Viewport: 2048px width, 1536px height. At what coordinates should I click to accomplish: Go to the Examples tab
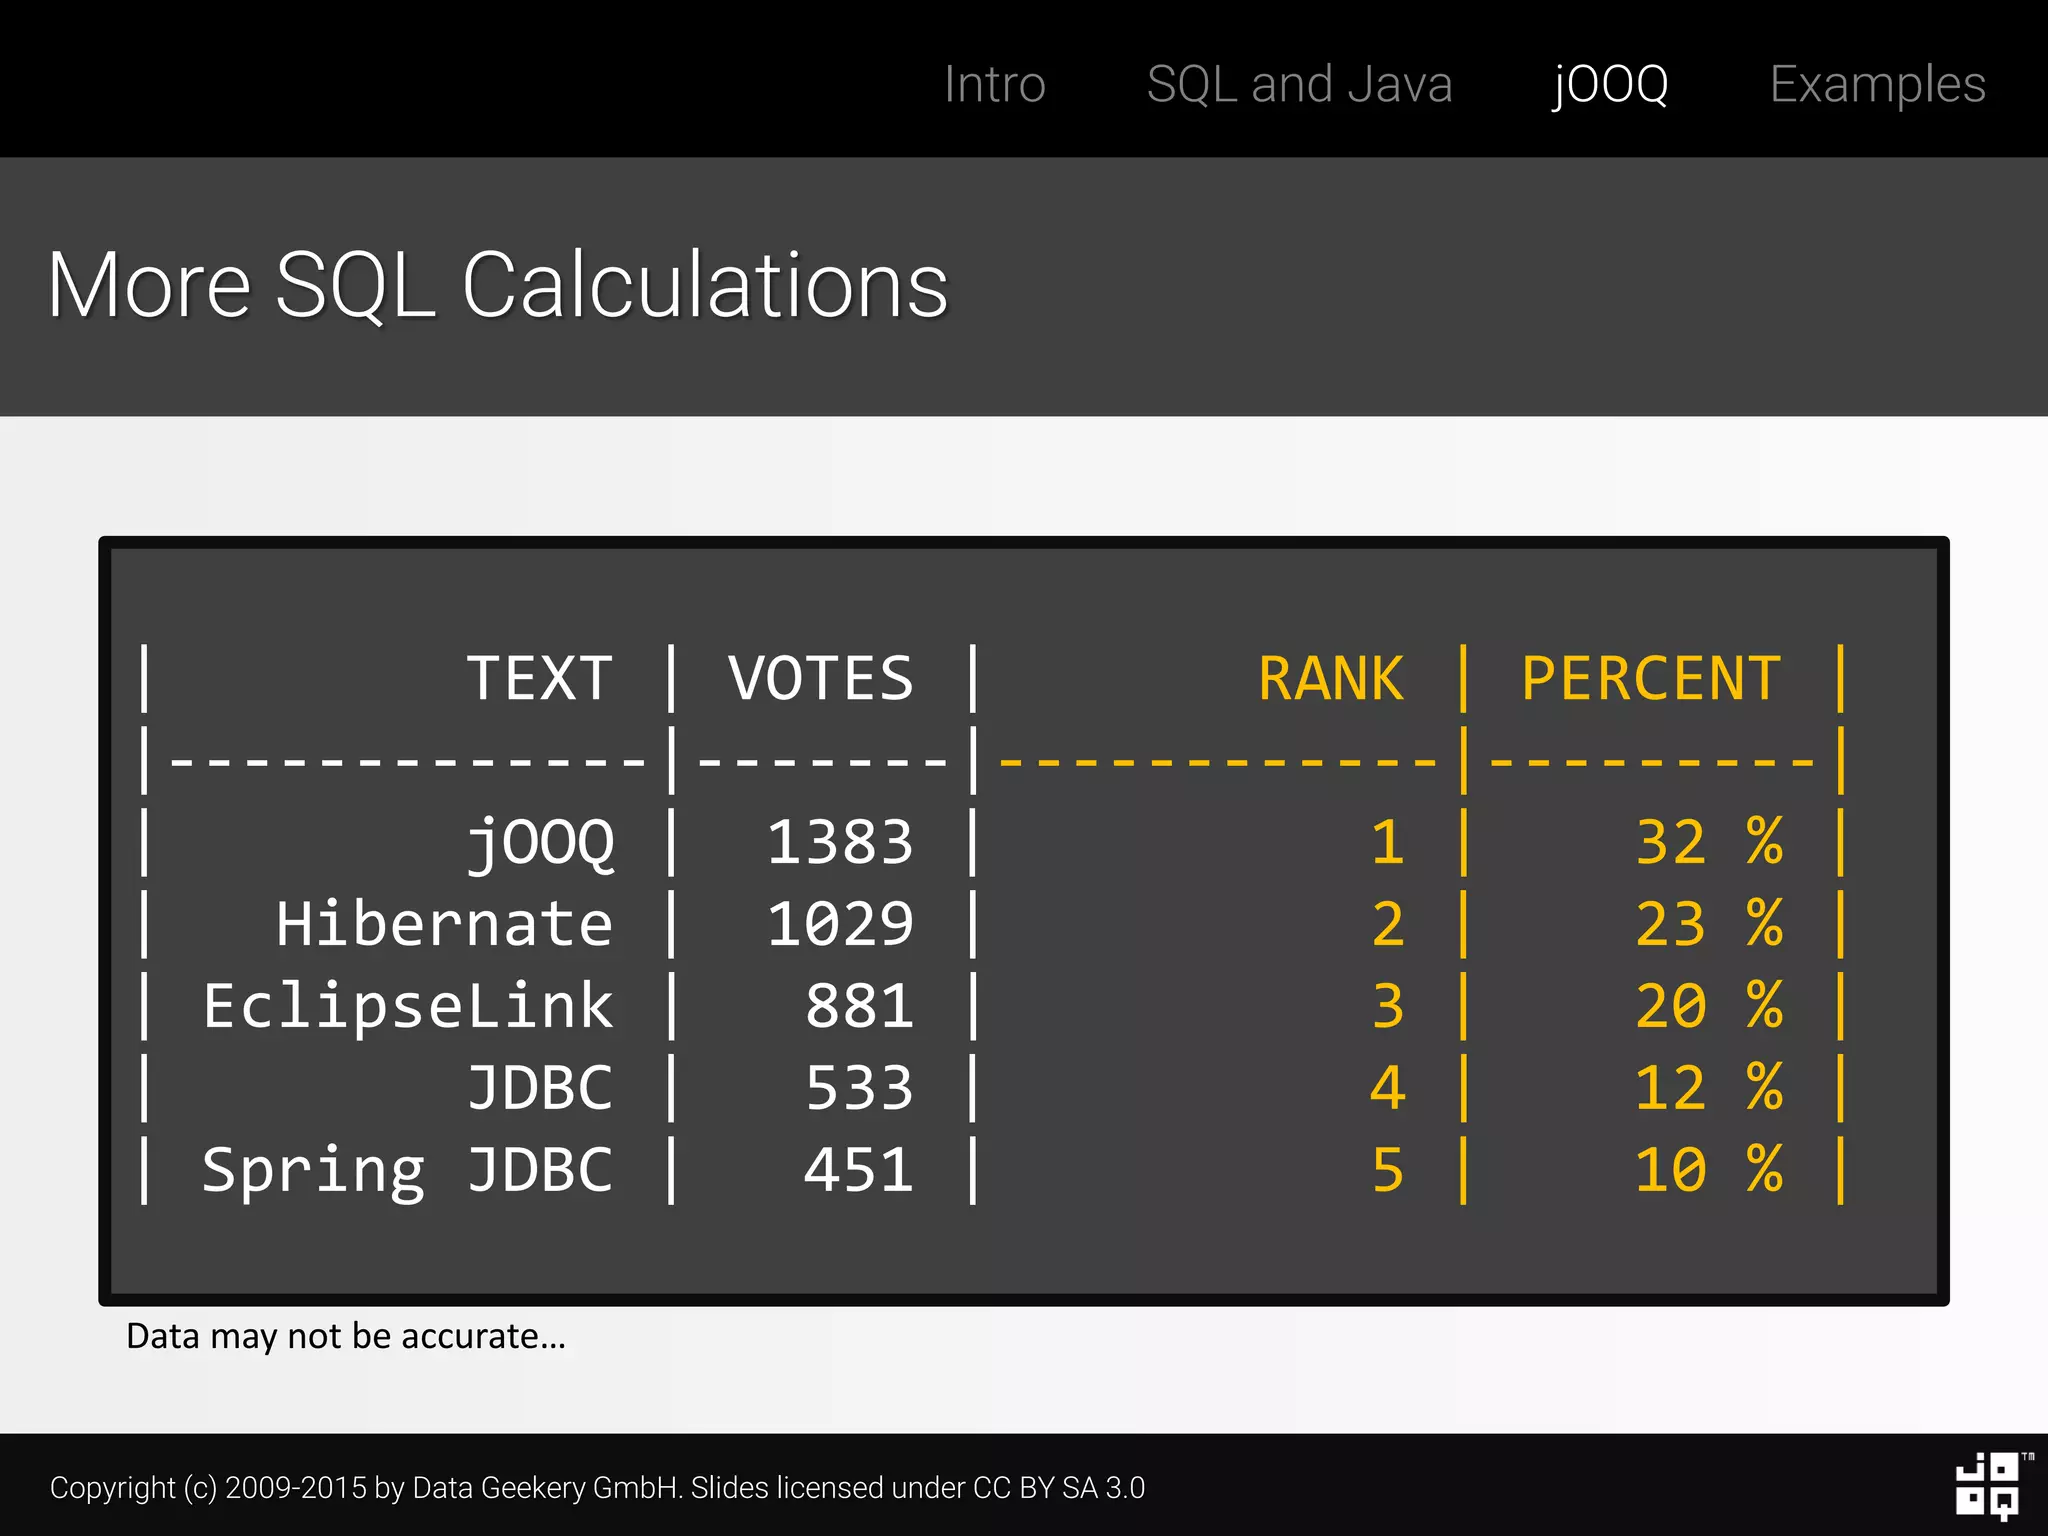pyautogui.click(x=1877, y=84)
